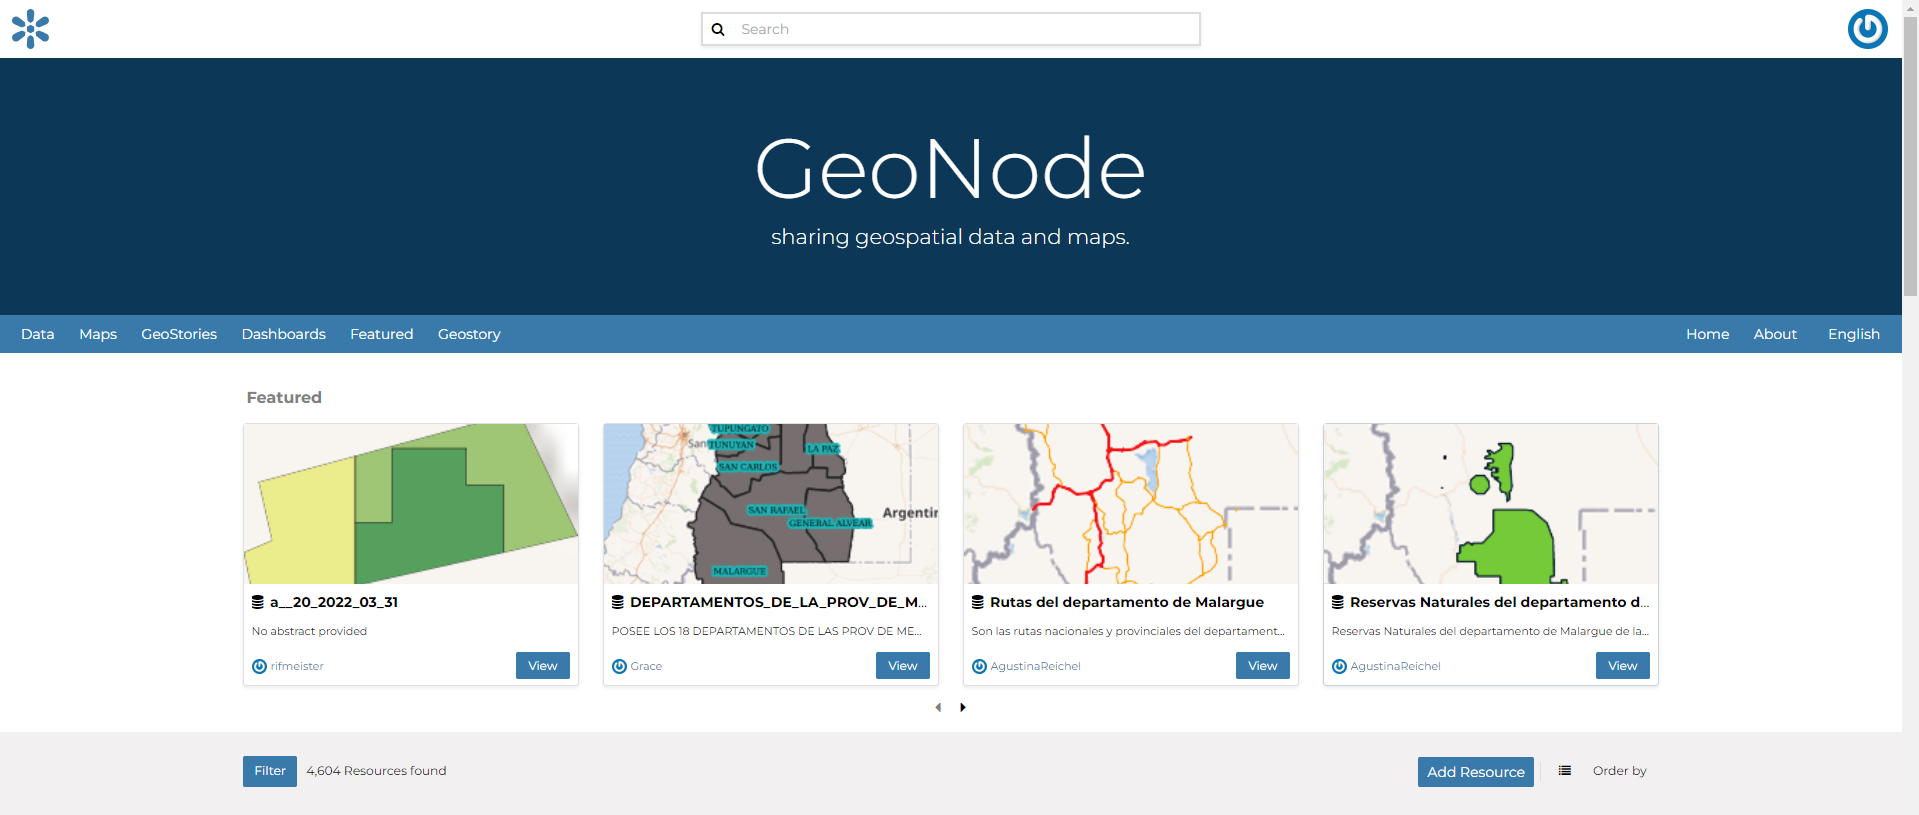Click 'POSEE LOS 18 DEPARTAMENTOS' abstract text

pyautogui.click(x=767, y=631)
